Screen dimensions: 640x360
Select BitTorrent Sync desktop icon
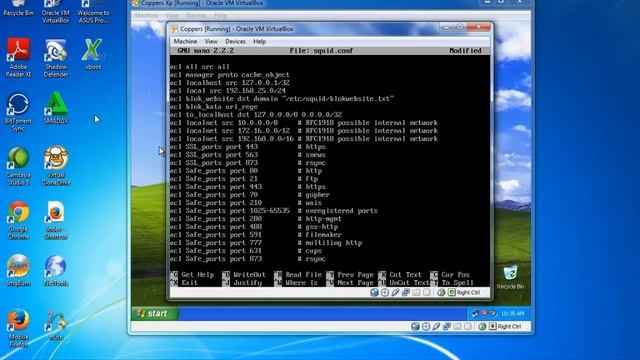(18, 112)
